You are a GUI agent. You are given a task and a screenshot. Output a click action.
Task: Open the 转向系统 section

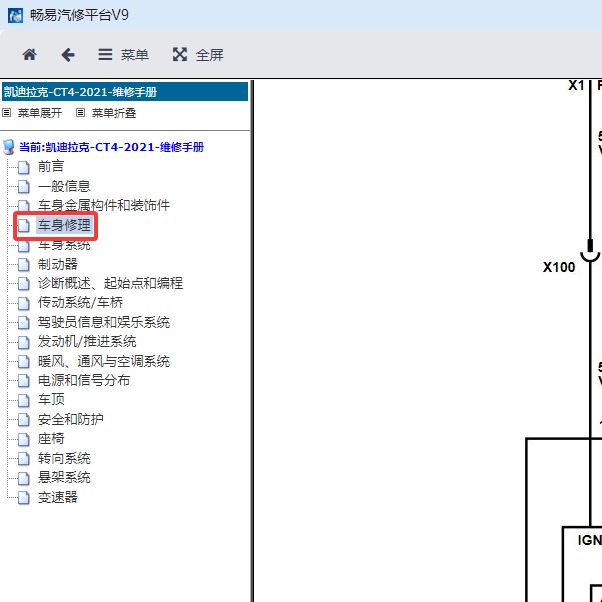coord(64,458)
